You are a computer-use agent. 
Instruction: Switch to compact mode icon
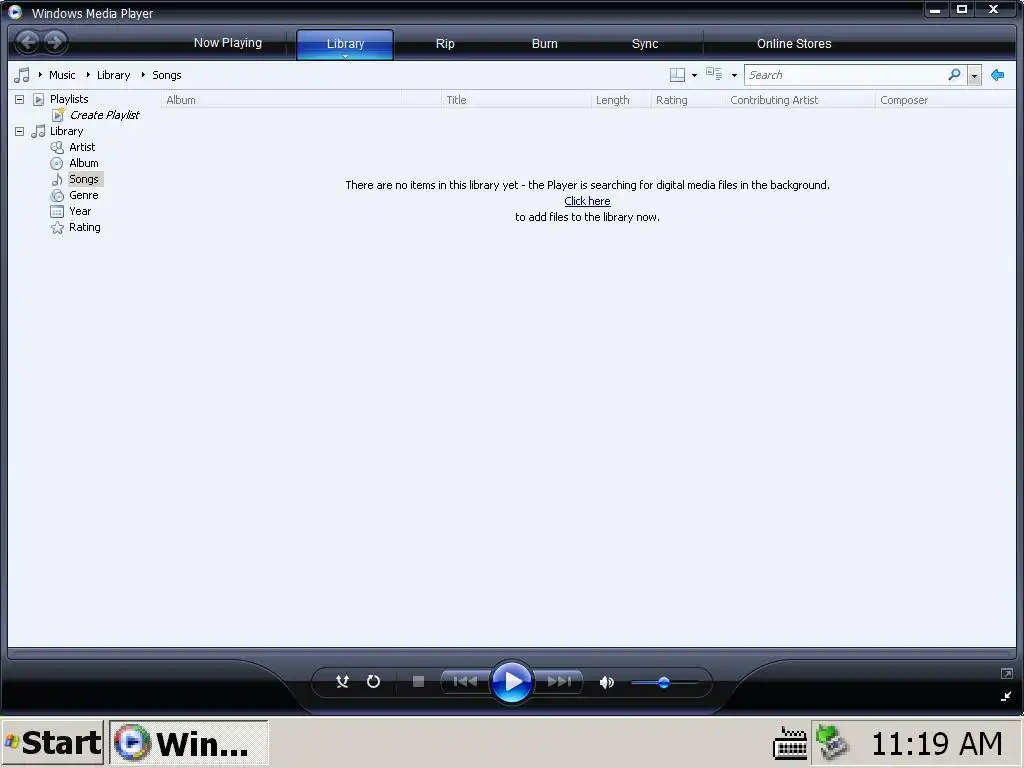(1006, 696)
